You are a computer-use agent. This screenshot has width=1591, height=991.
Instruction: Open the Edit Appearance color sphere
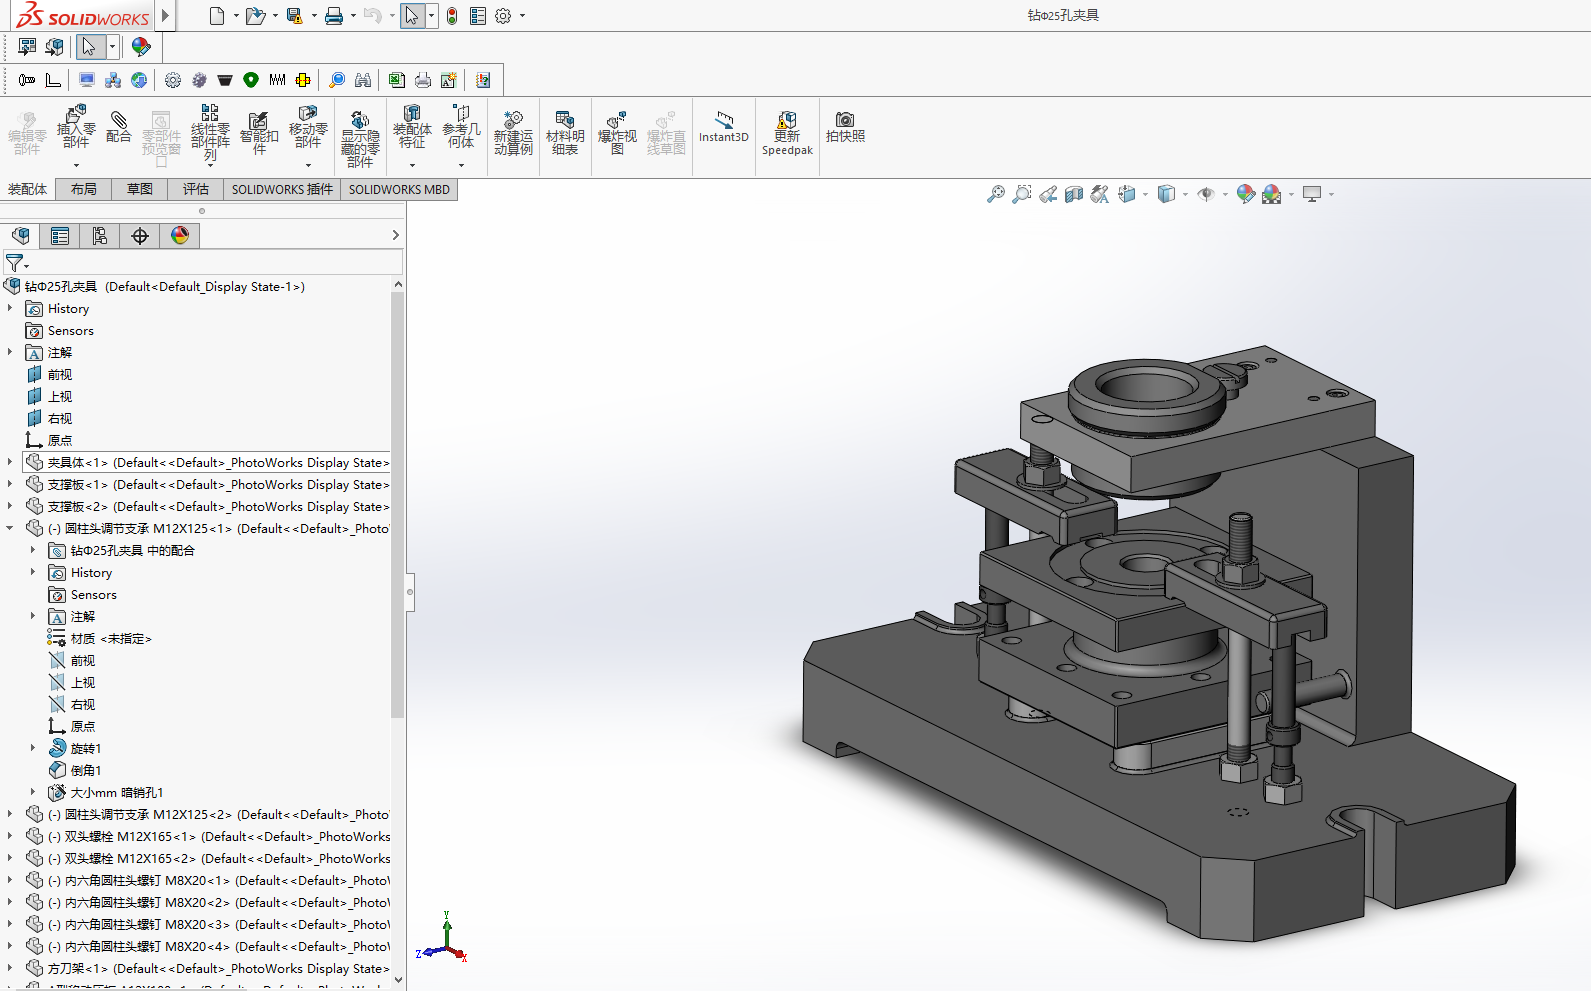(1245, 194)
